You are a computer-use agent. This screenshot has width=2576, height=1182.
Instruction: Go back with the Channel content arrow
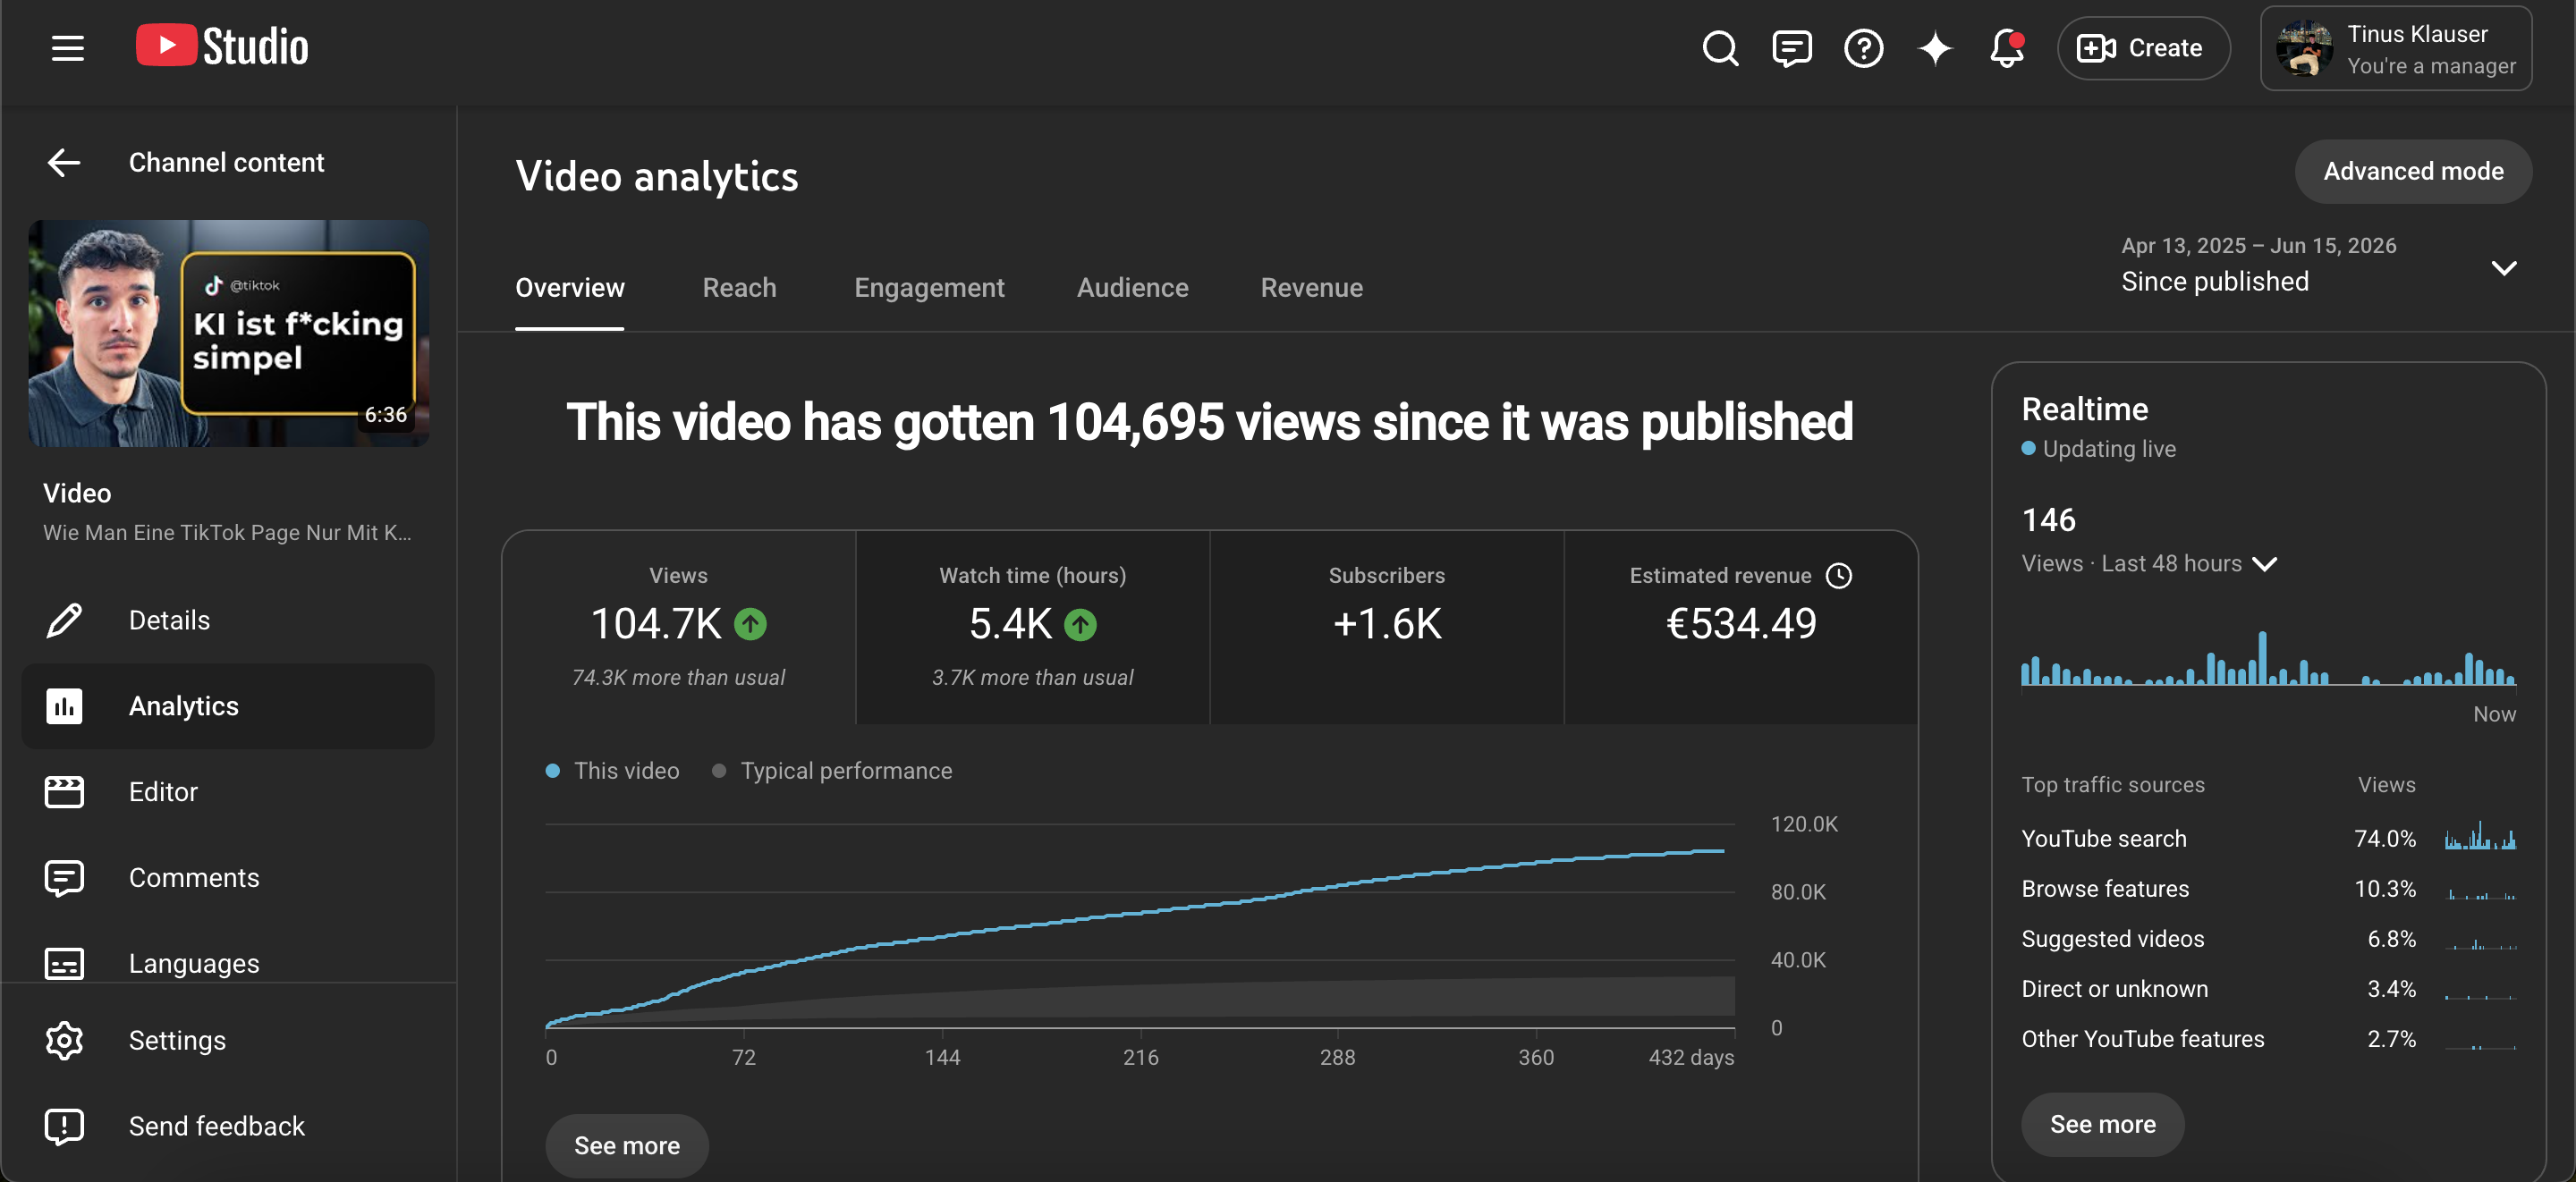(x=64, y=162)
